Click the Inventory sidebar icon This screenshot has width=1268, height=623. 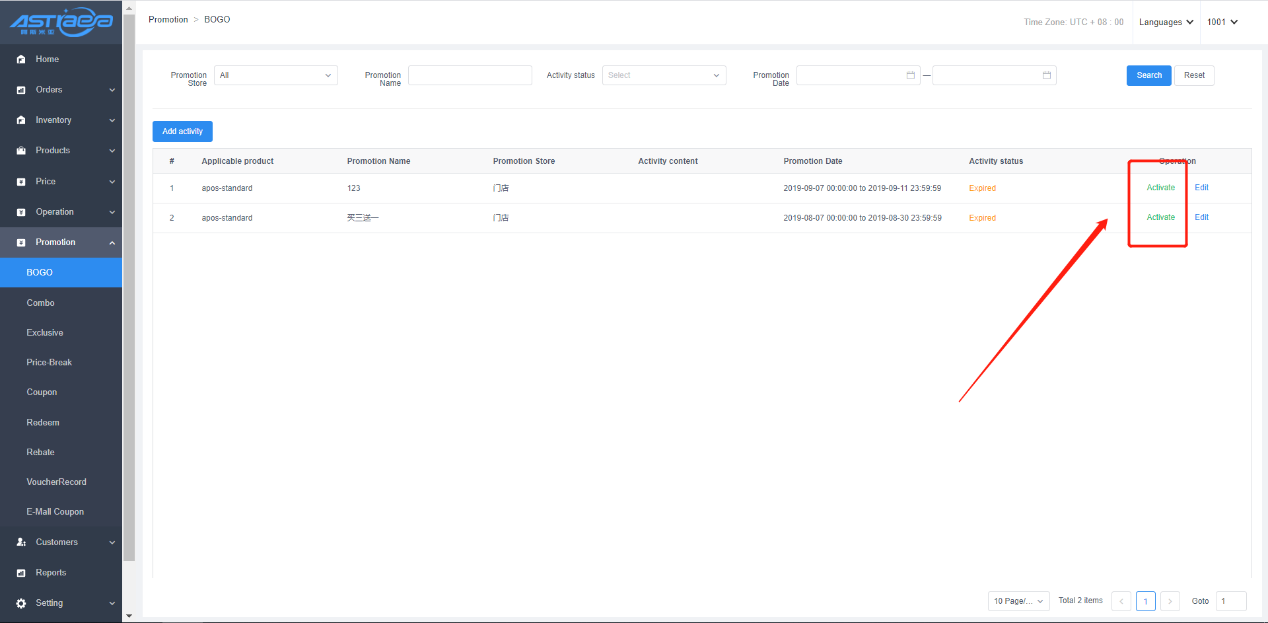click(21, 120)
